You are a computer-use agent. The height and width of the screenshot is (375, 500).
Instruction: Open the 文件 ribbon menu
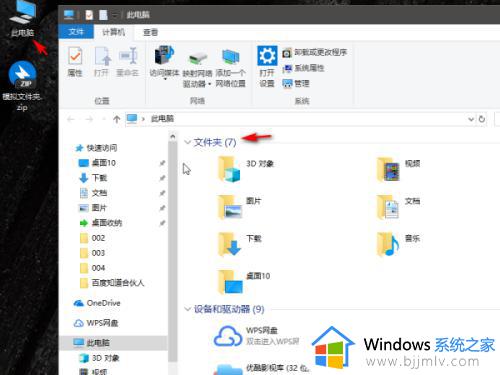[x=76, y=32]
